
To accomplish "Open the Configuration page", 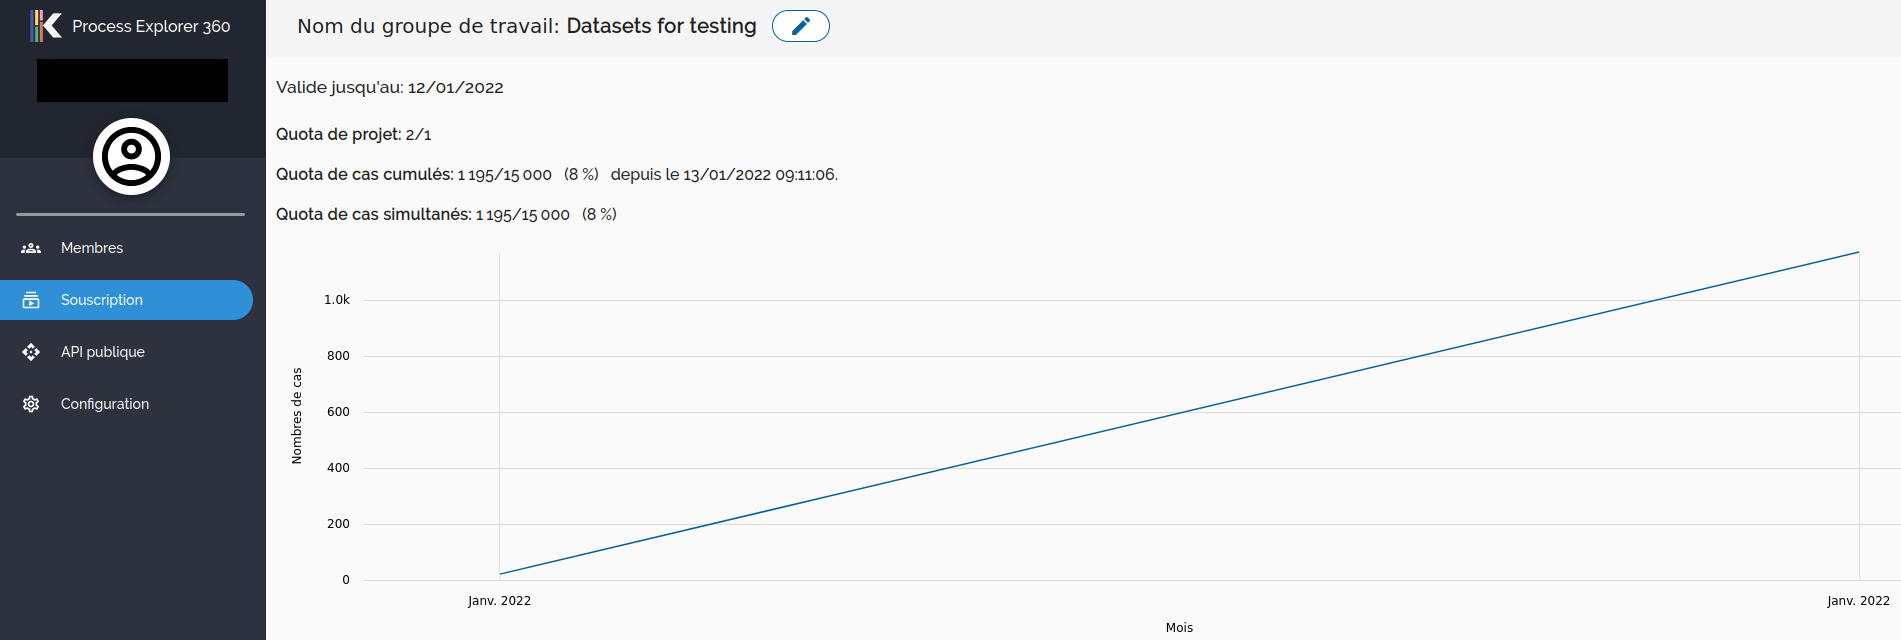I will 105,404.
